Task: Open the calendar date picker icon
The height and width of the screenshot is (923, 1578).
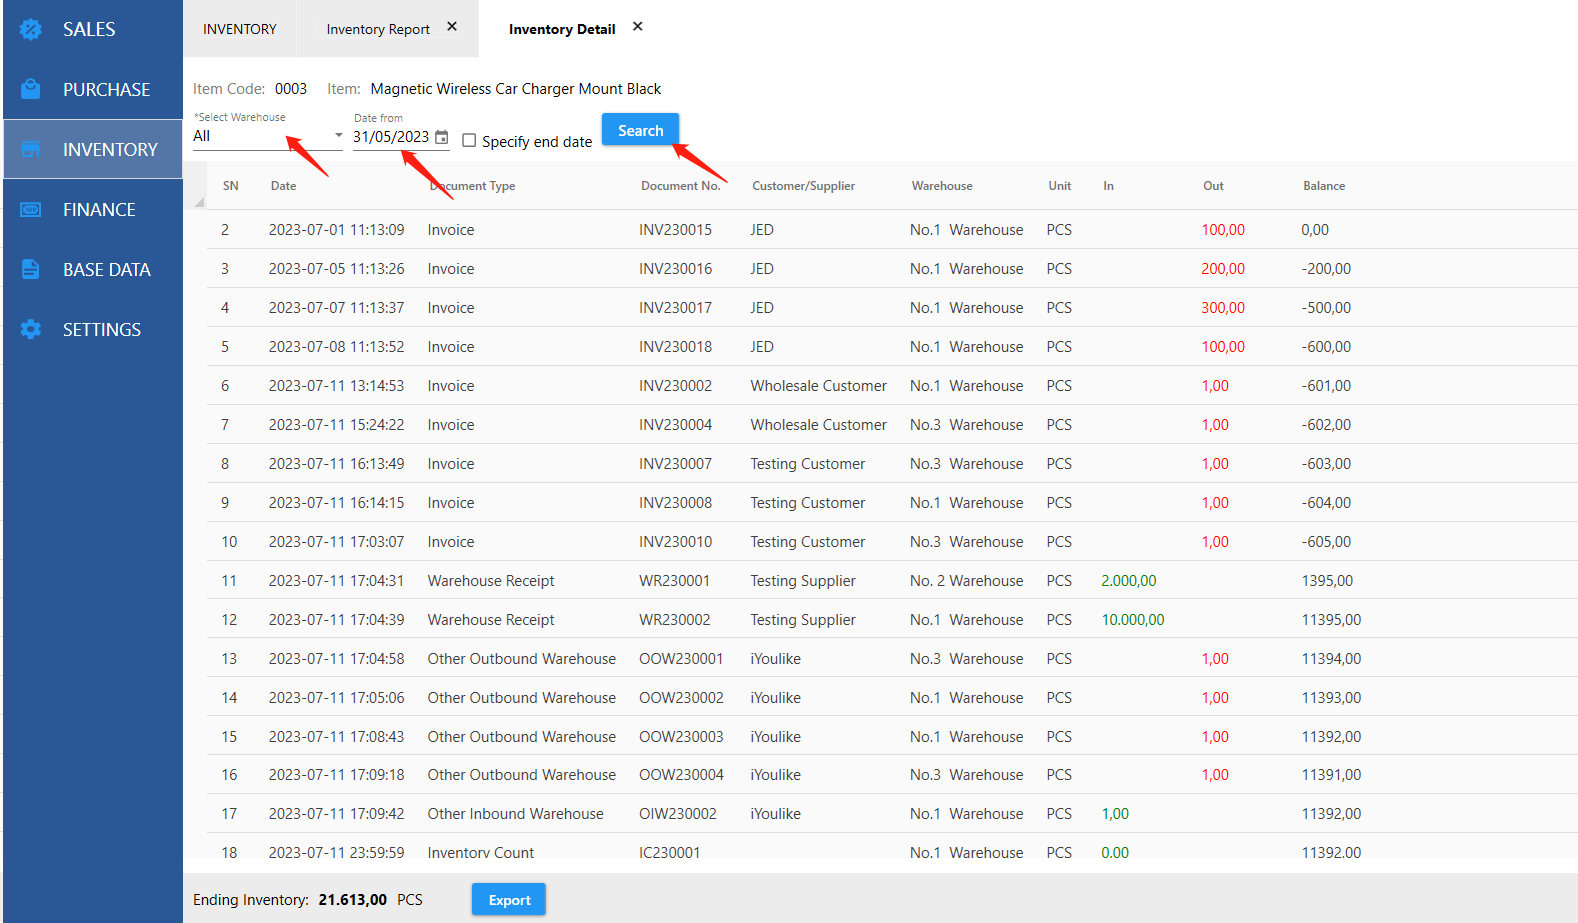Action: point(442,137)
